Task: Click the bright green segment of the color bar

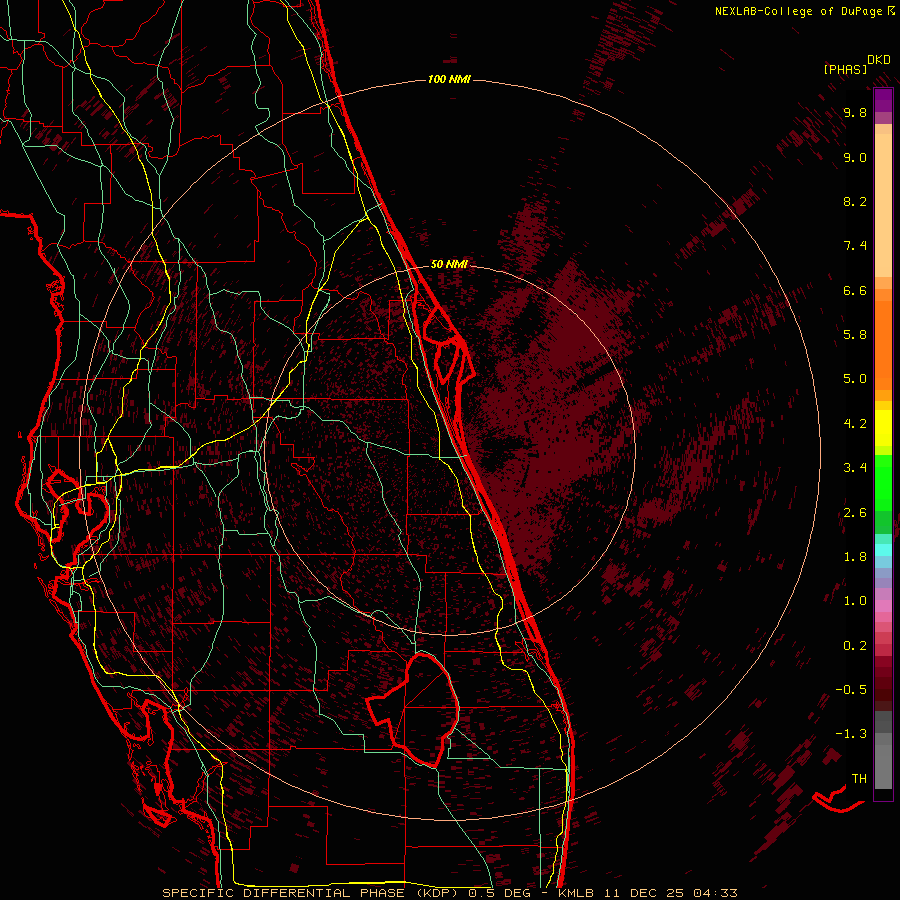Action: pos(883,483)
